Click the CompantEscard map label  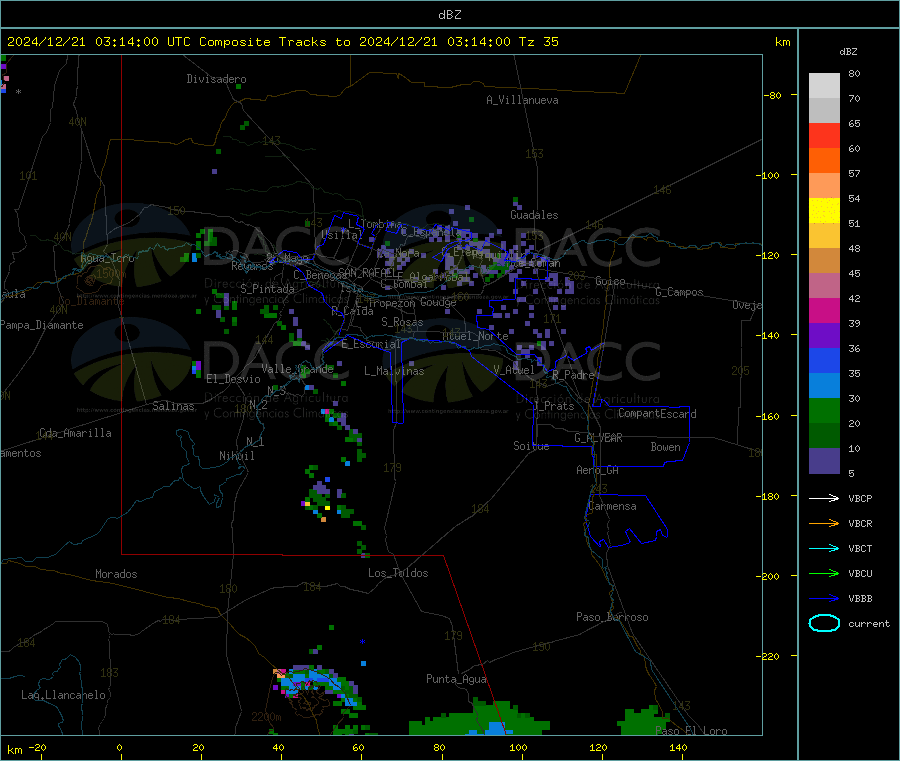click(x=657, y=414)
